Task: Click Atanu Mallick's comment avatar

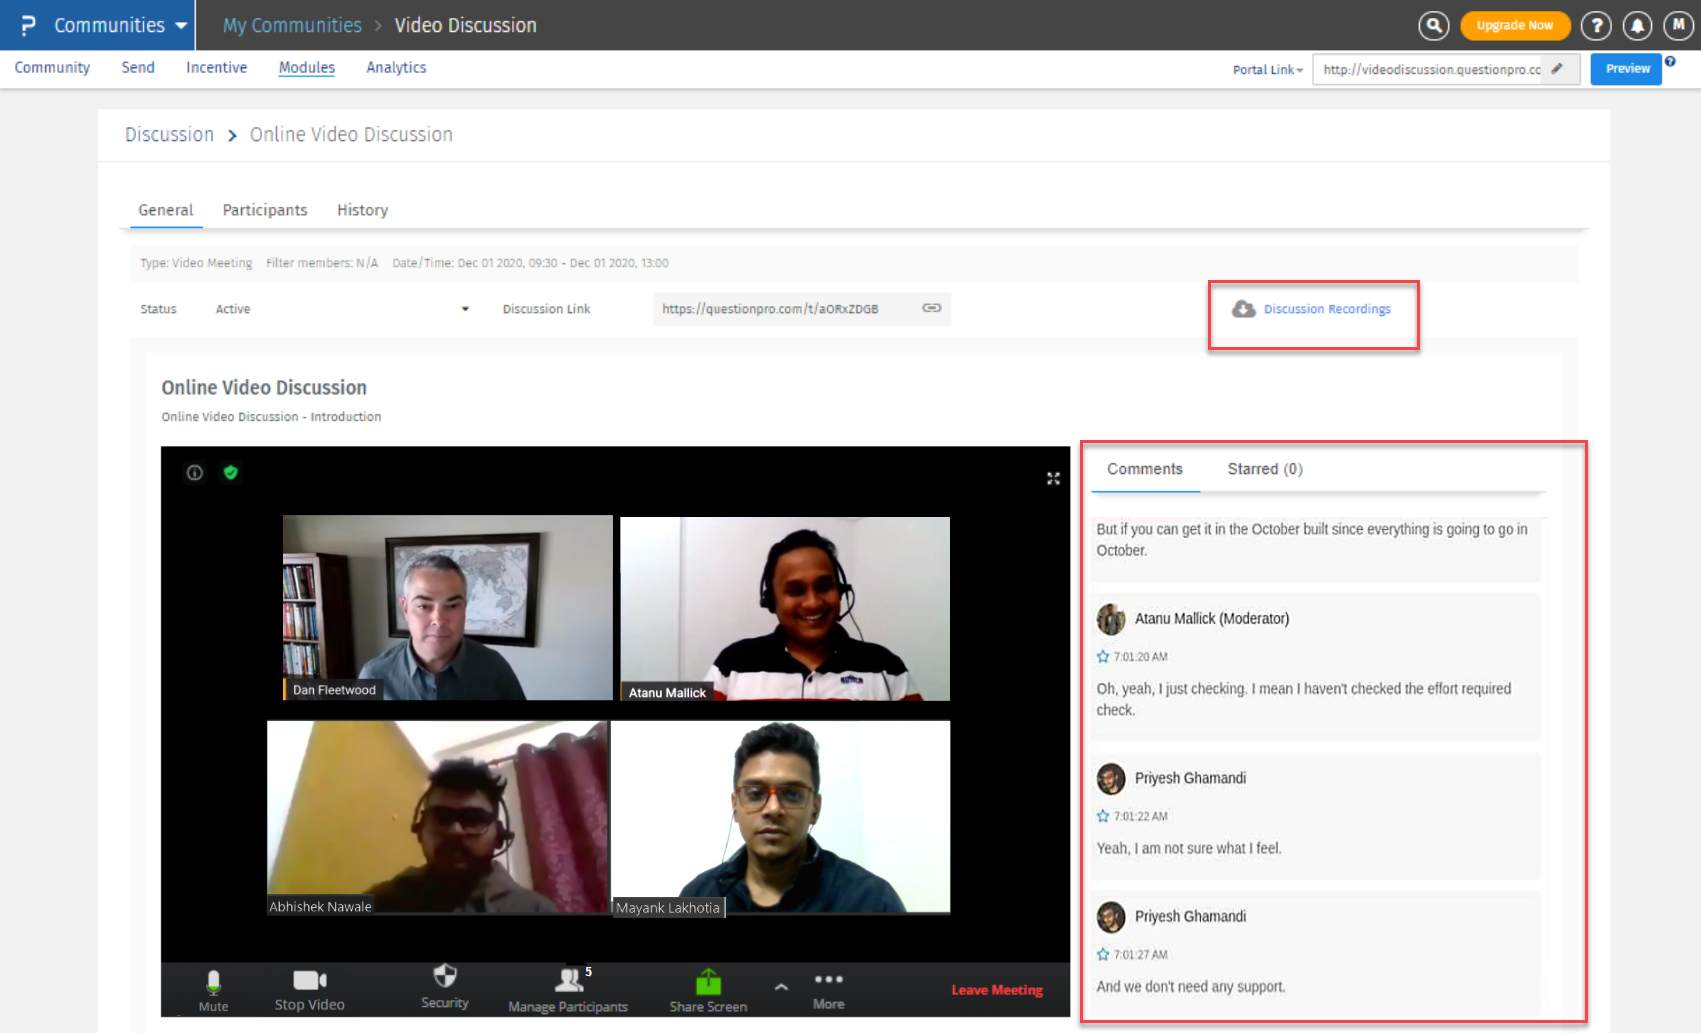Action: (x=1111, y=619)
